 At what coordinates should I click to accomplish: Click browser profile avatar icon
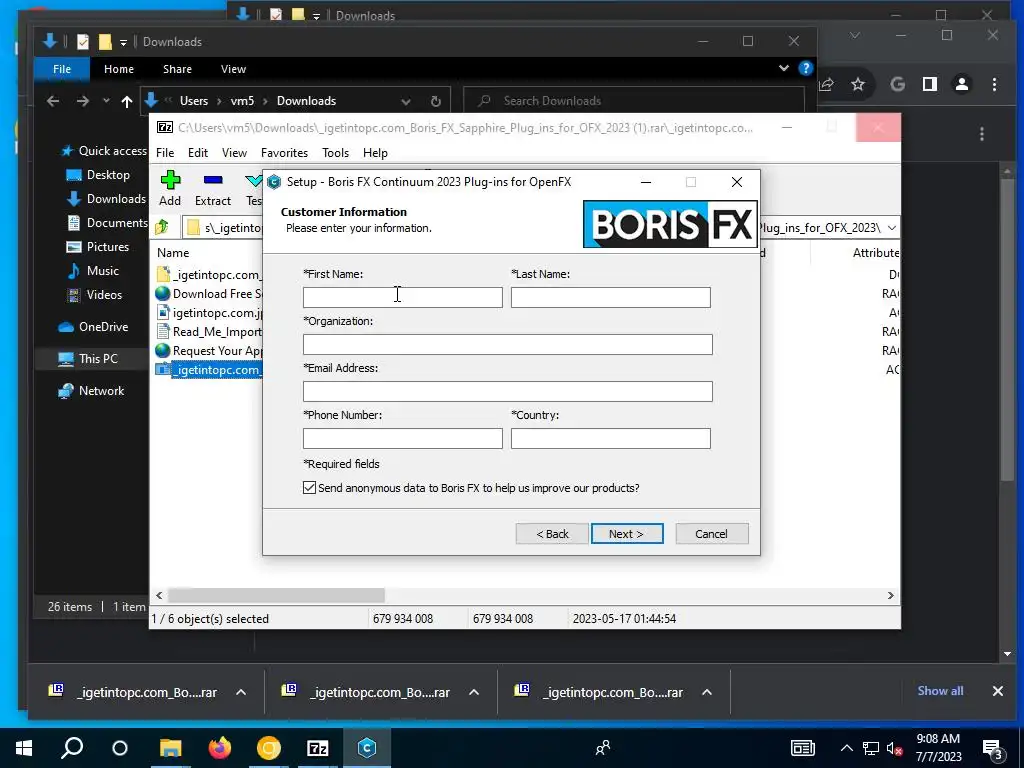pos(962,84)
